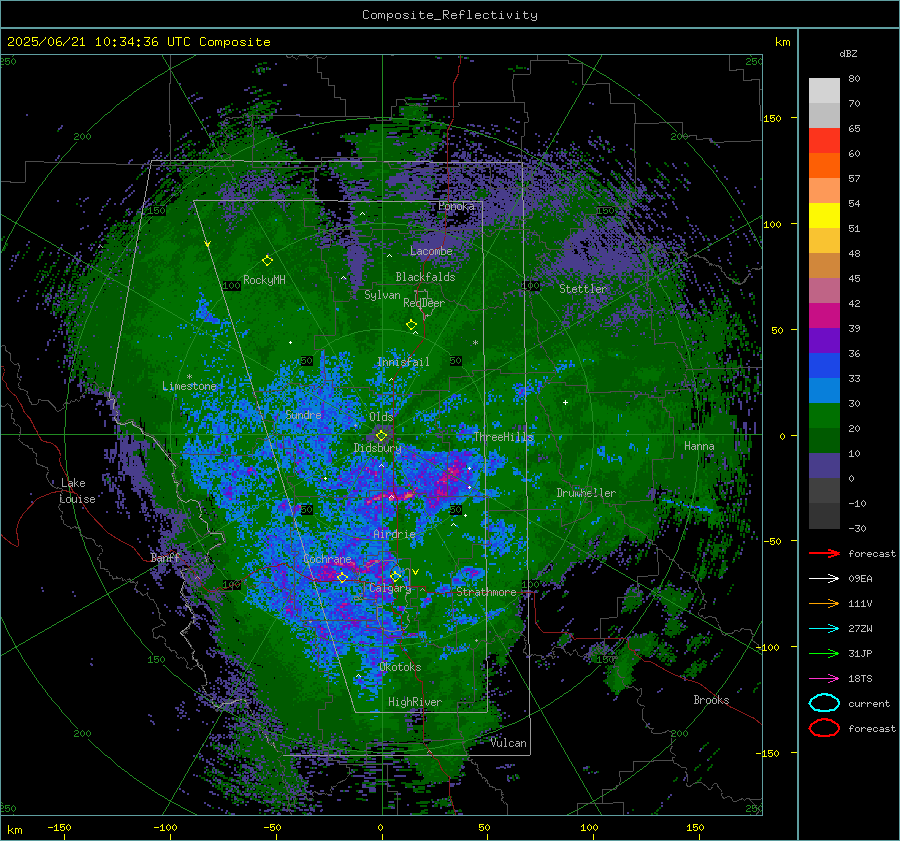The width and height of the screenshot is (900, 841).
Task: Click the Vulcan city label
Action: [x=508, y=743]
